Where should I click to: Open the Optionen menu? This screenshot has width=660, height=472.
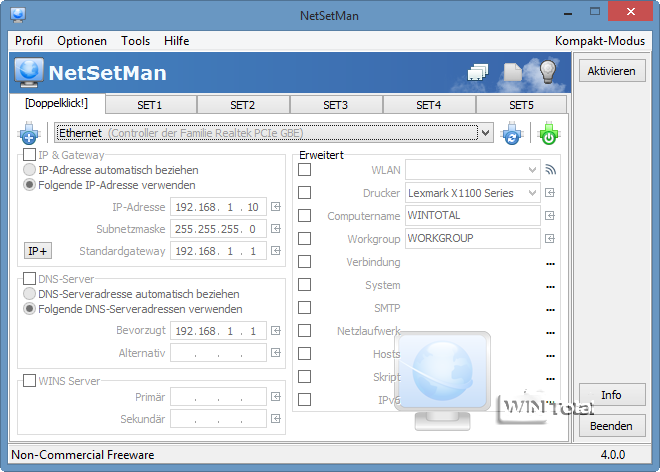tap(82, 41)
